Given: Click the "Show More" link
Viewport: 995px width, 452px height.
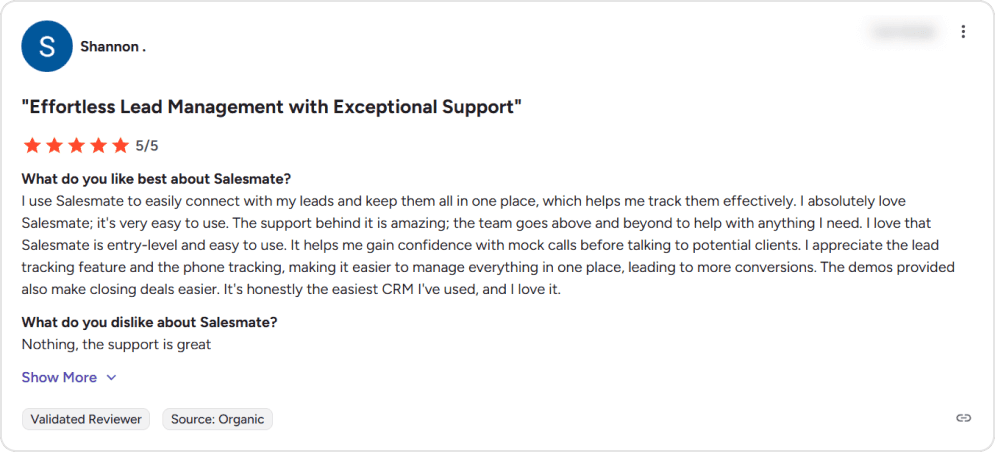Looking at the screenshot, I should pos(59,378).
